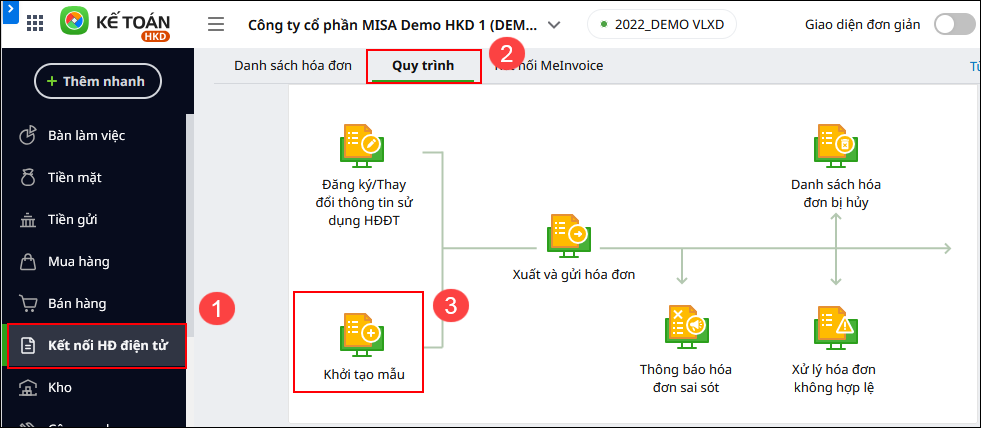
Task: Switch to Danh sách hóa đơn tab
Action: [293, 65]
